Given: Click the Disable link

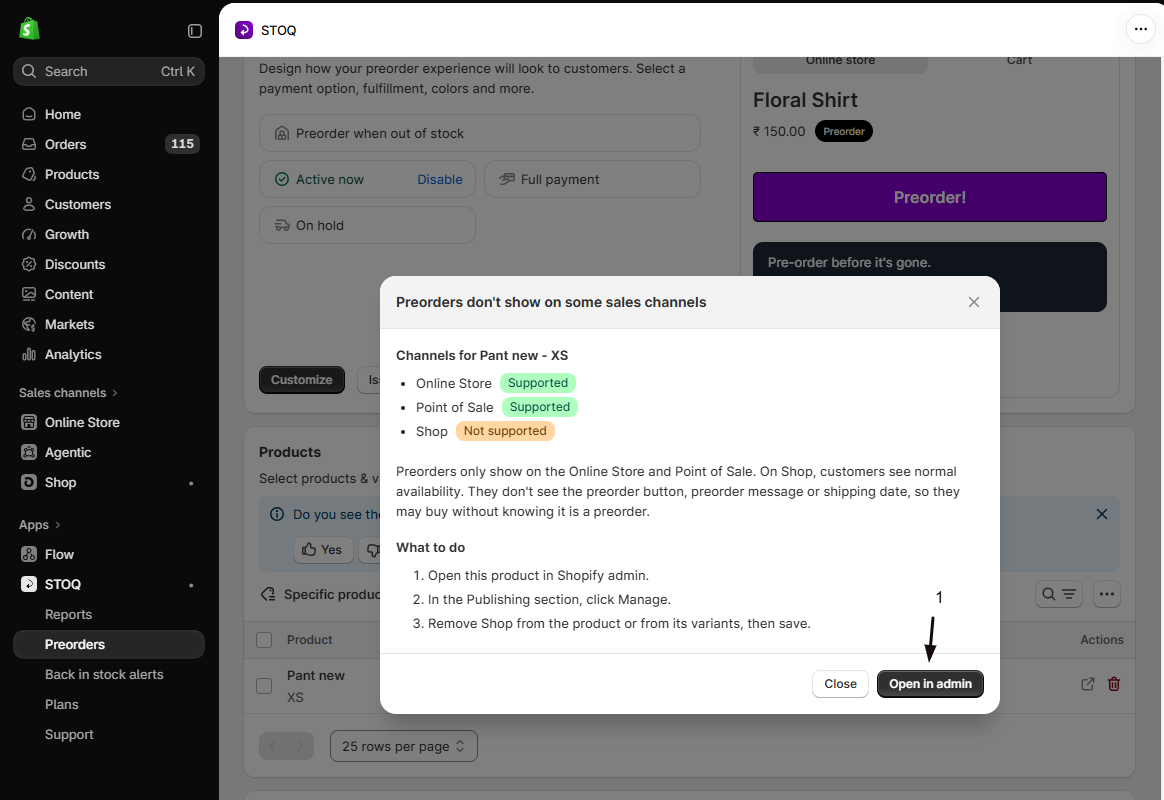Looking at the screenshot, I should click(x=439, y=180).
